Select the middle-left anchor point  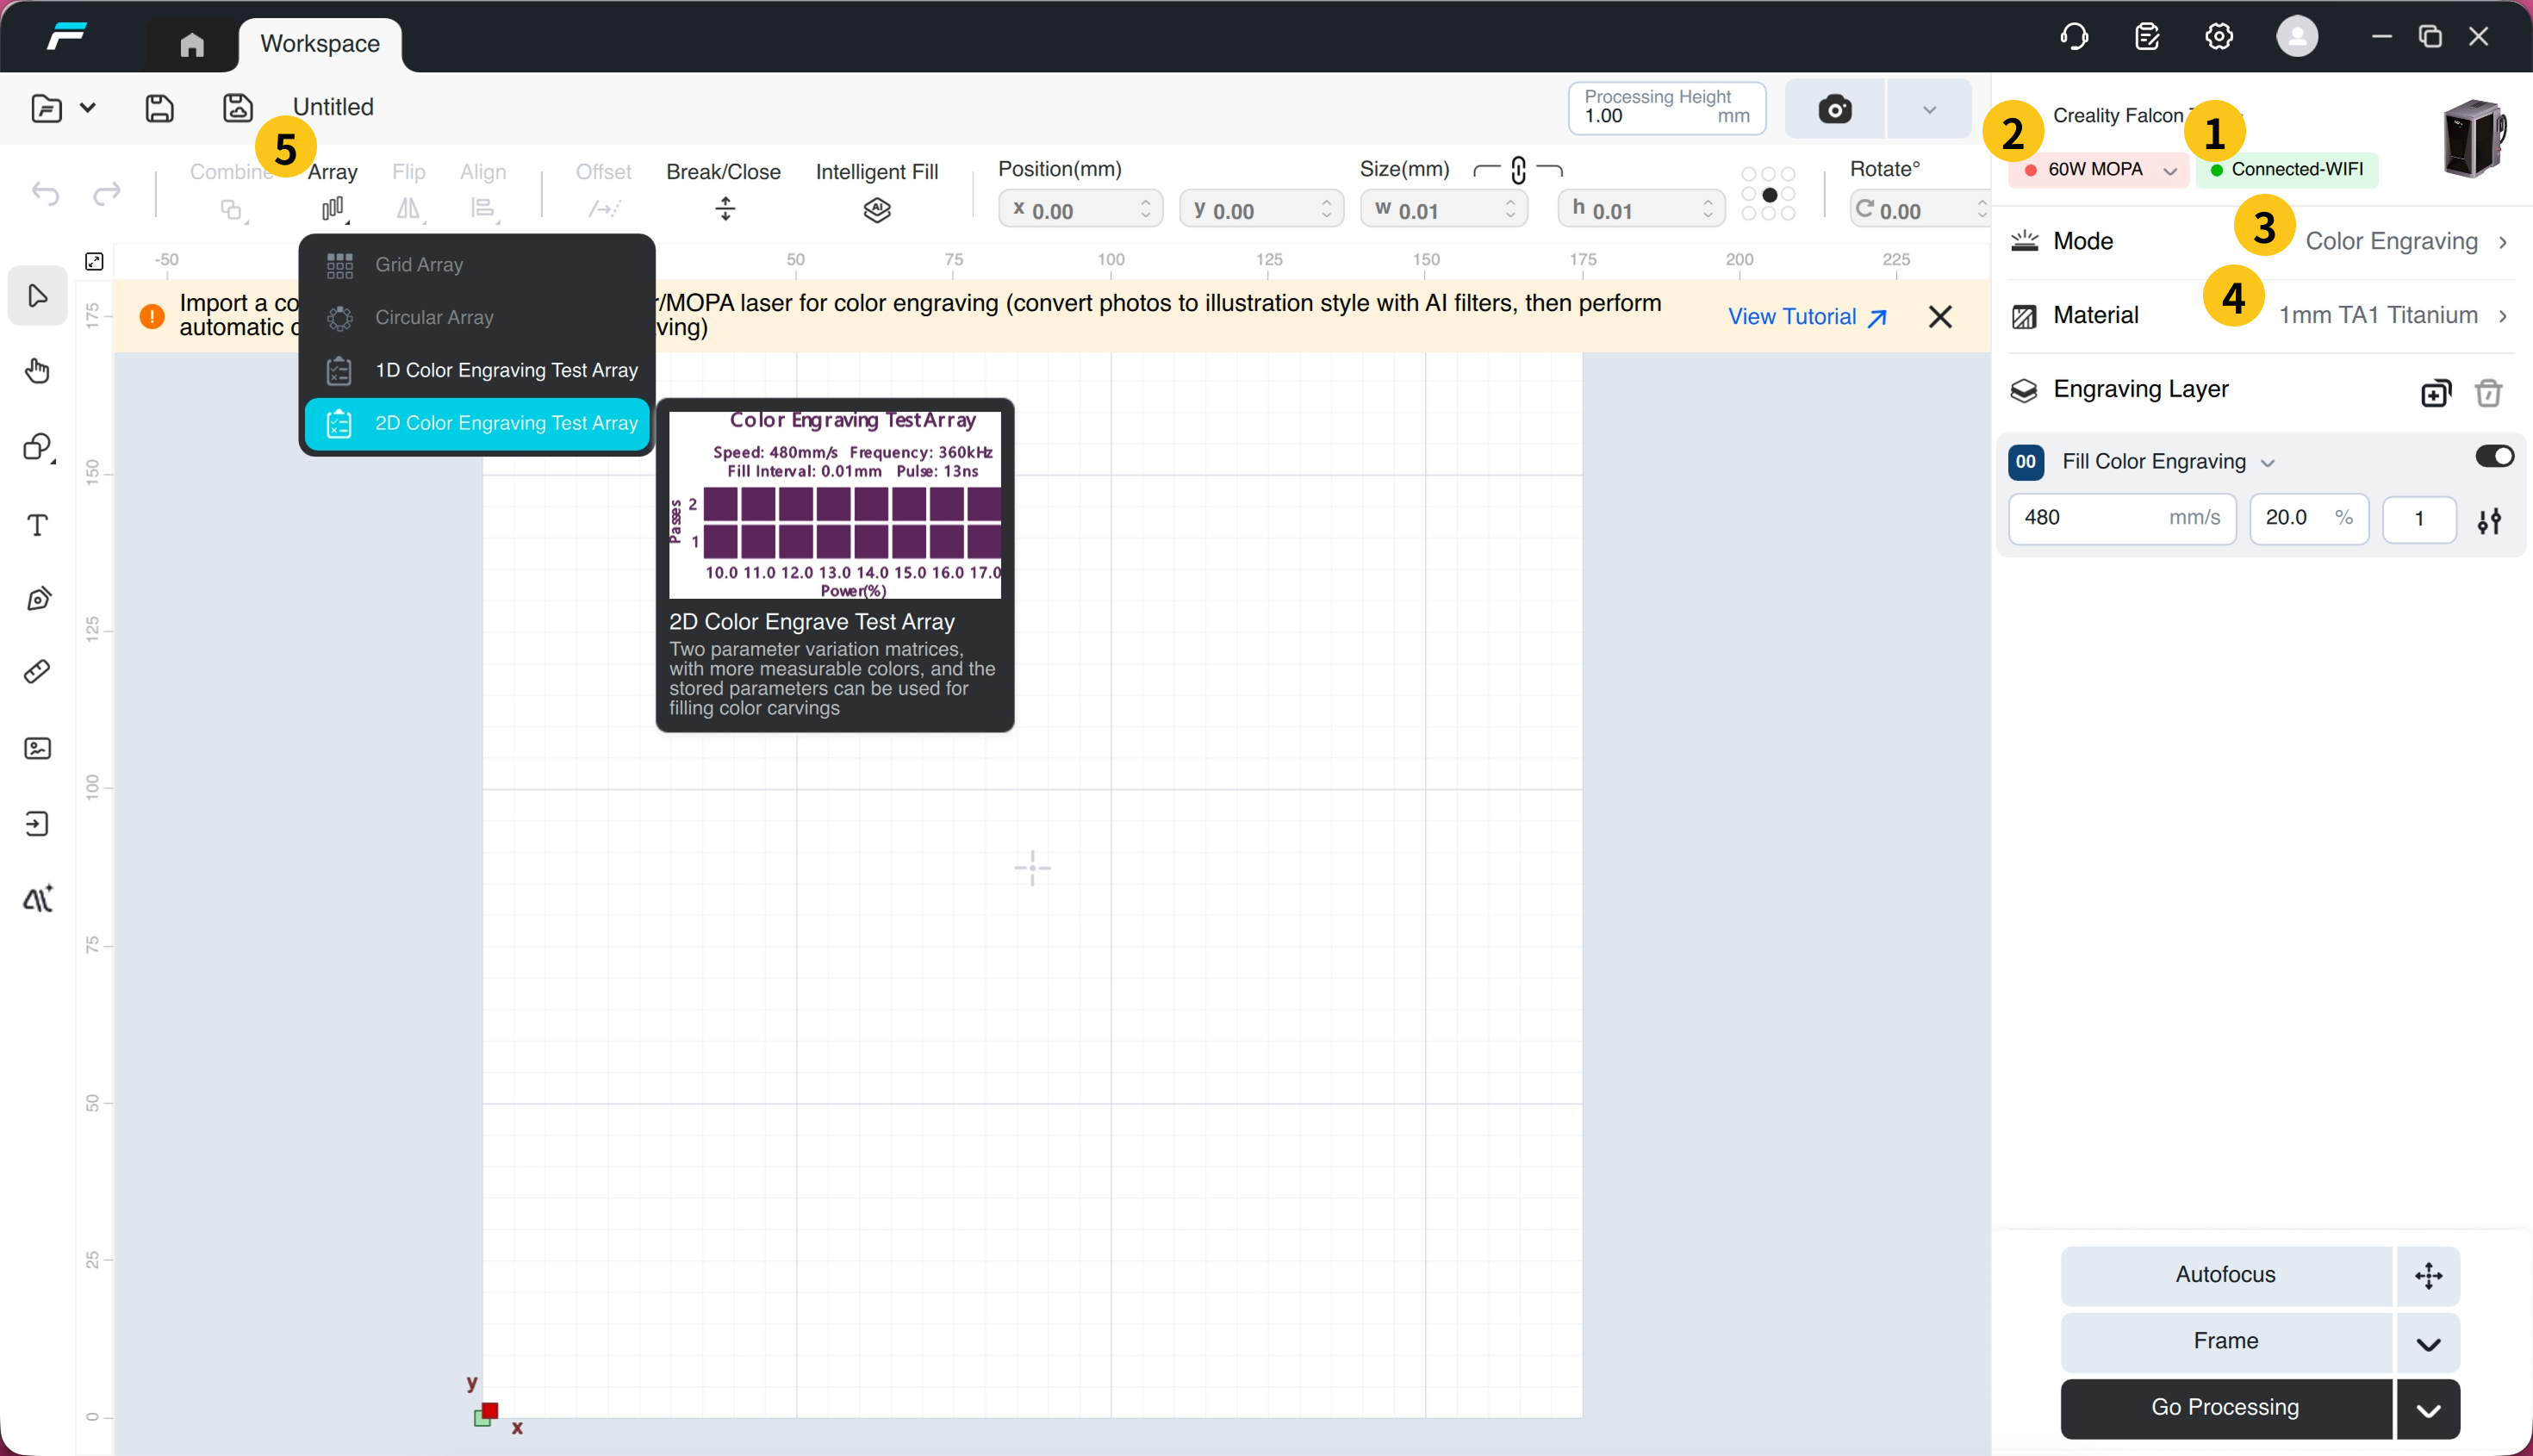tap(1749, 194)
